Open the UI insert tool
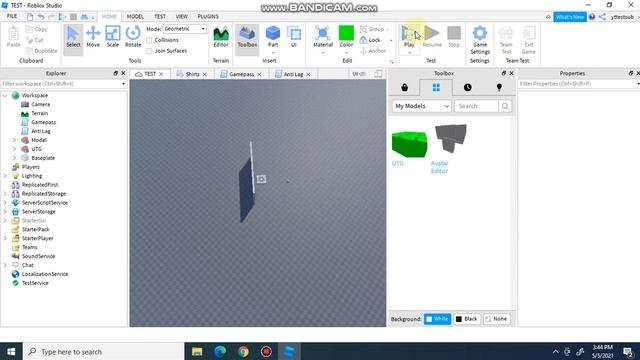Image resolution: width=640 pixels, height=360 pixels. tap(294, 37)
